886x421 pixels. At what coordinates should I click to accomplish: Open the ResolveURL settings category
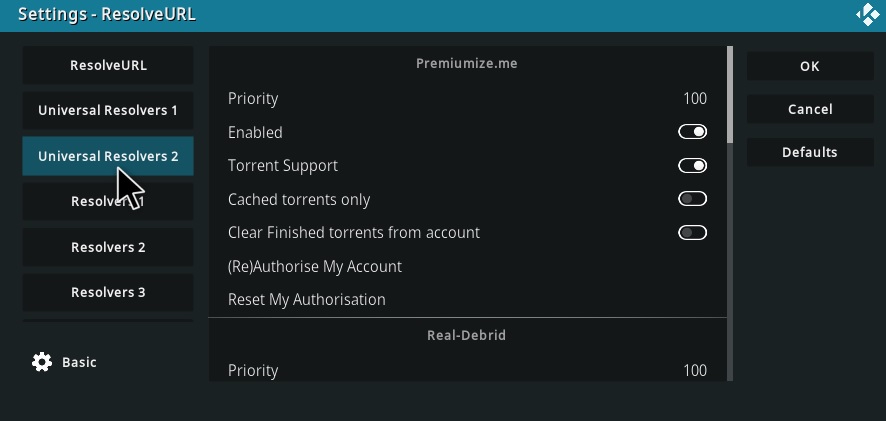[108, 66]
